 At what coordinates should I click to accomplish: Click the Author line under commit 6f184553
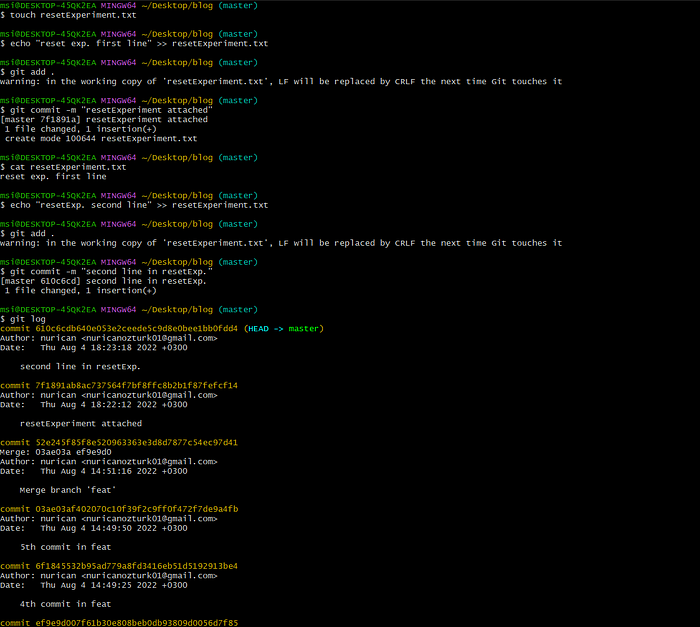pyautogui.click(x=109, y=576)
